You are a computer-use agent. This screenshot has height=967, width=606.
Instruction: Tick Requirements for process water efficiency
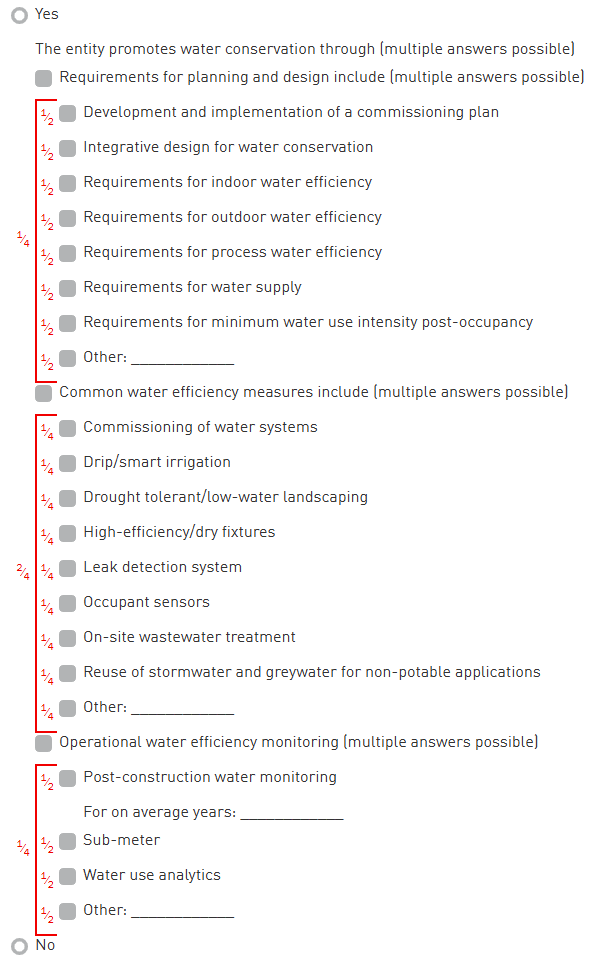[67, 253]
